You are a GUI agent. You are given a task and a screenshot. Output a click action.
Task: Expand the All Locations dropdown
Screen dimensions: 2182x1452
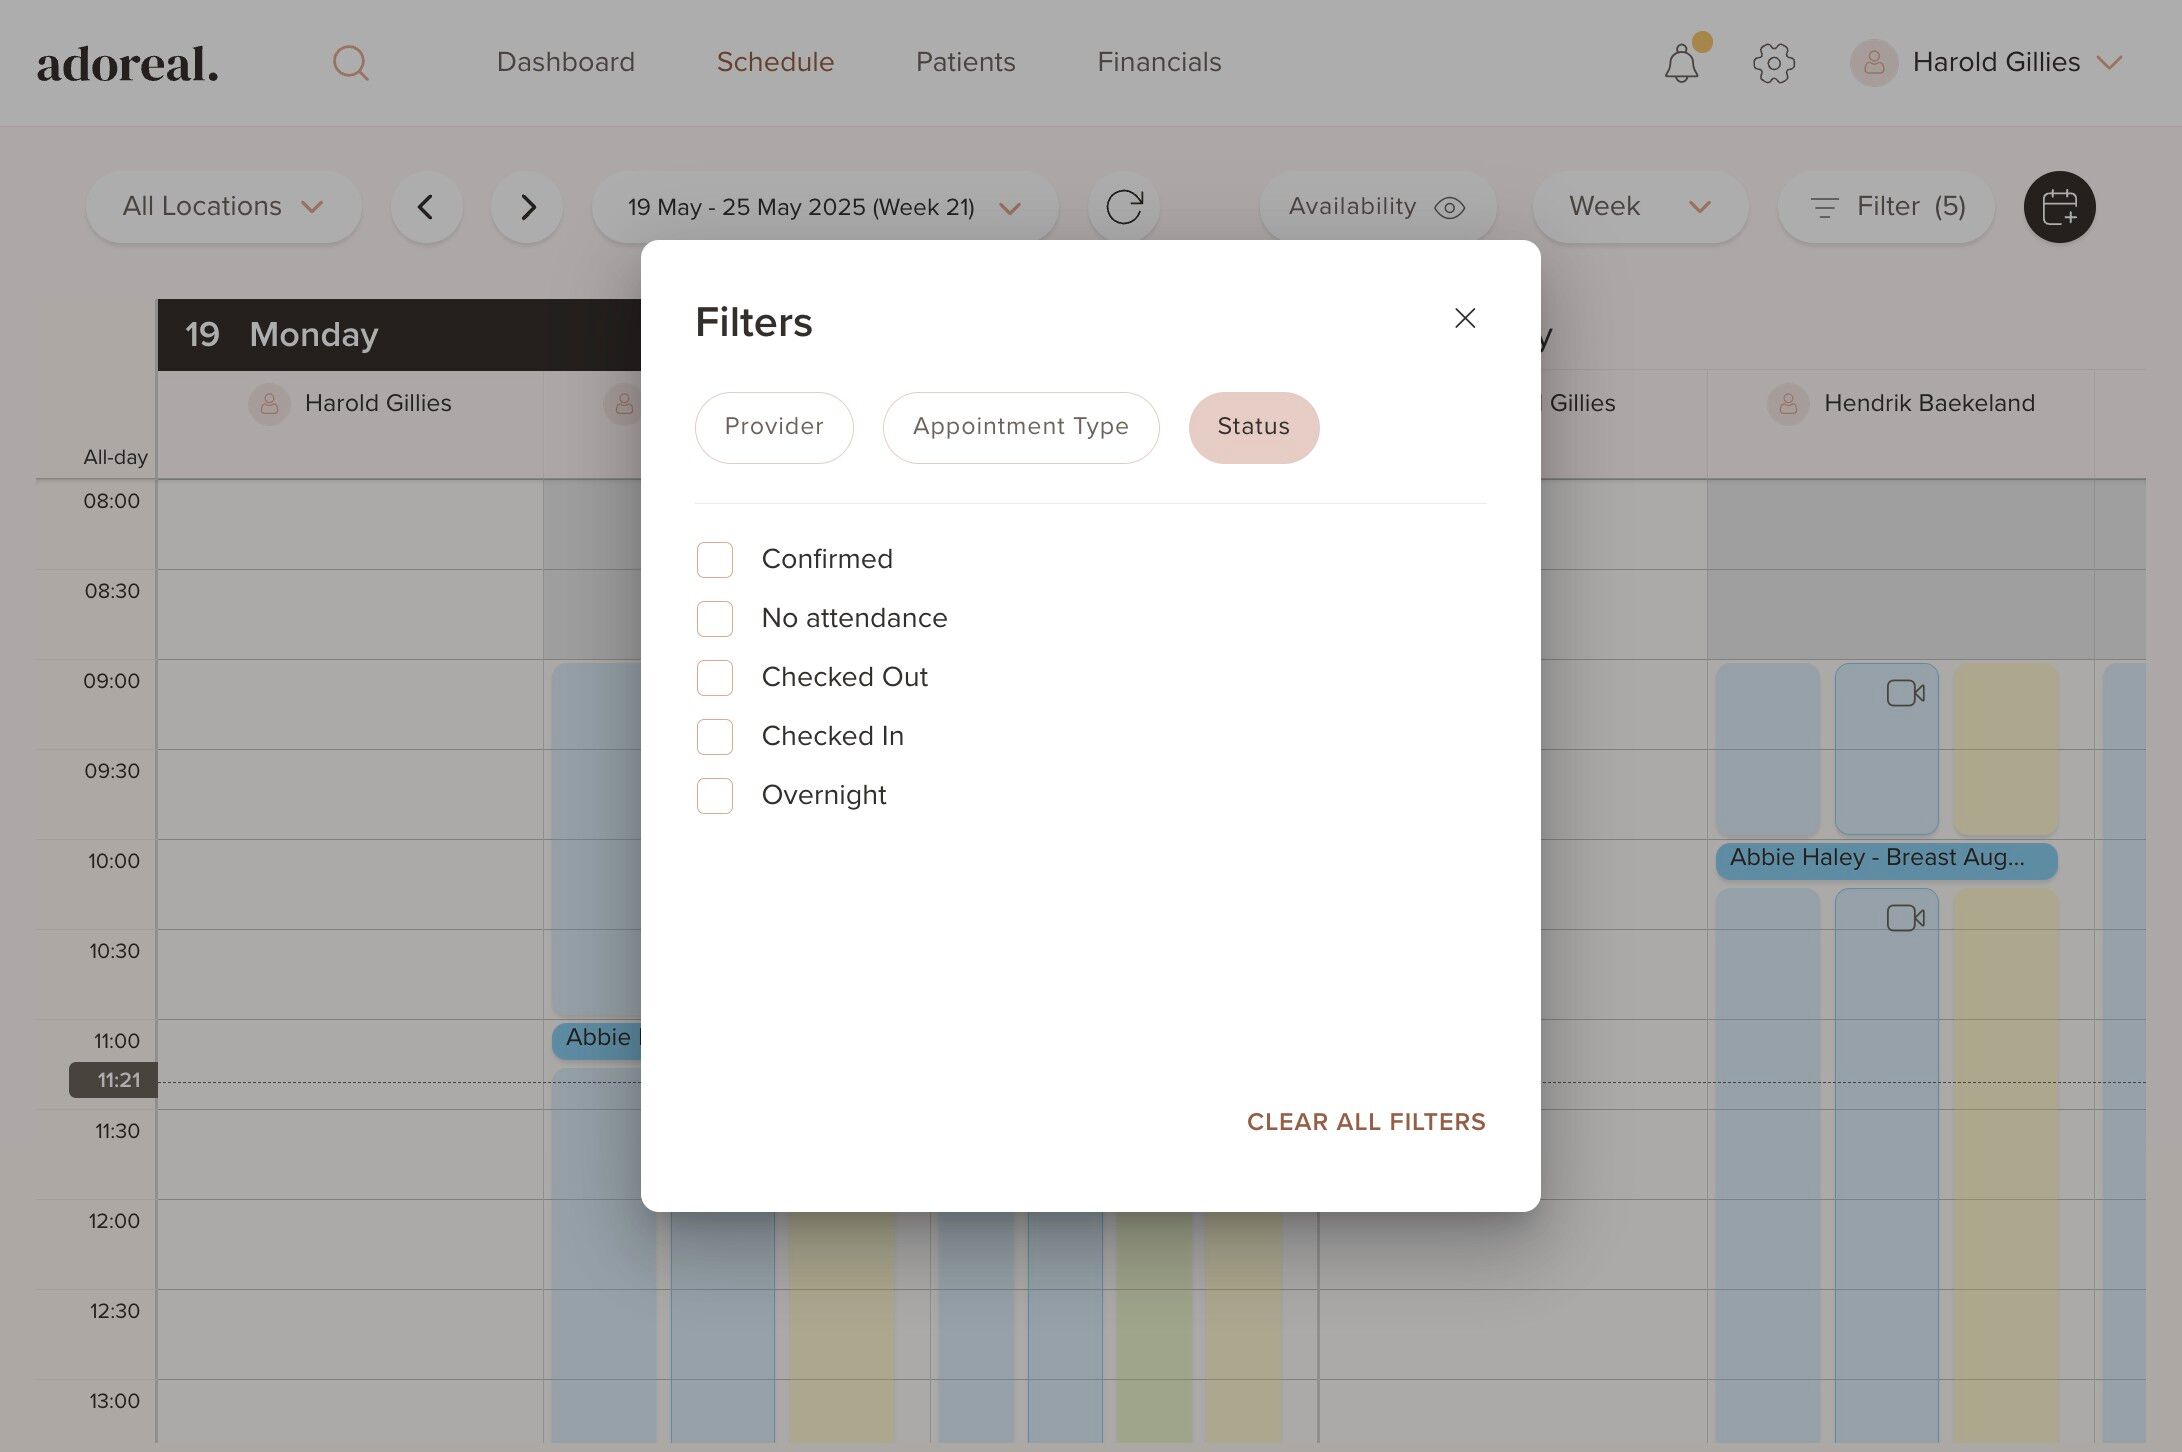click(223, 207)
